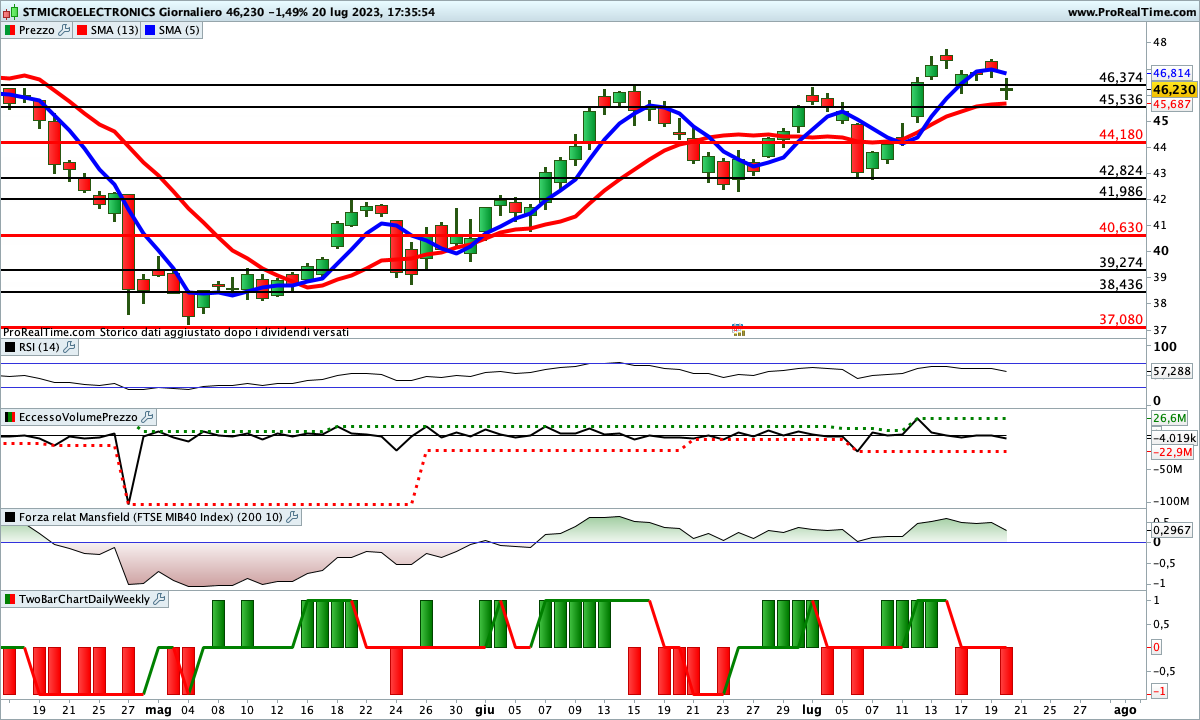Click the red -22,9M value tag
1200x720 pixels.
[x=1172, y=452]
